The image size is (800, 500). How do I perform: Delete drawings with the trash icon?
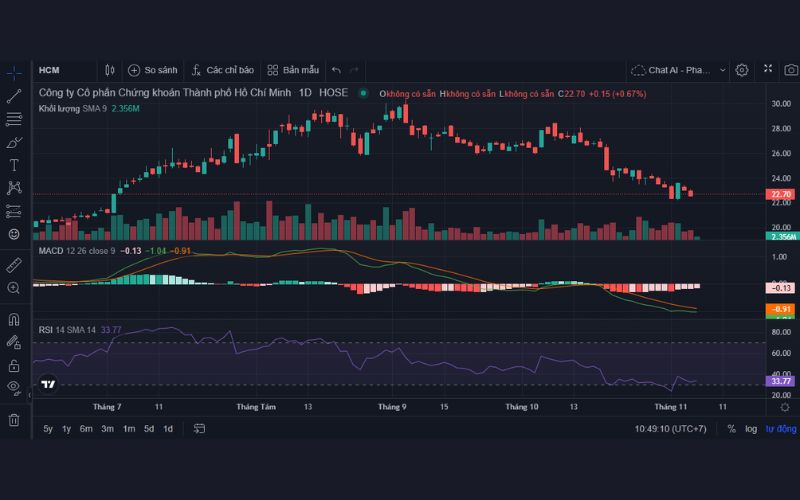[x=14, y=420]
